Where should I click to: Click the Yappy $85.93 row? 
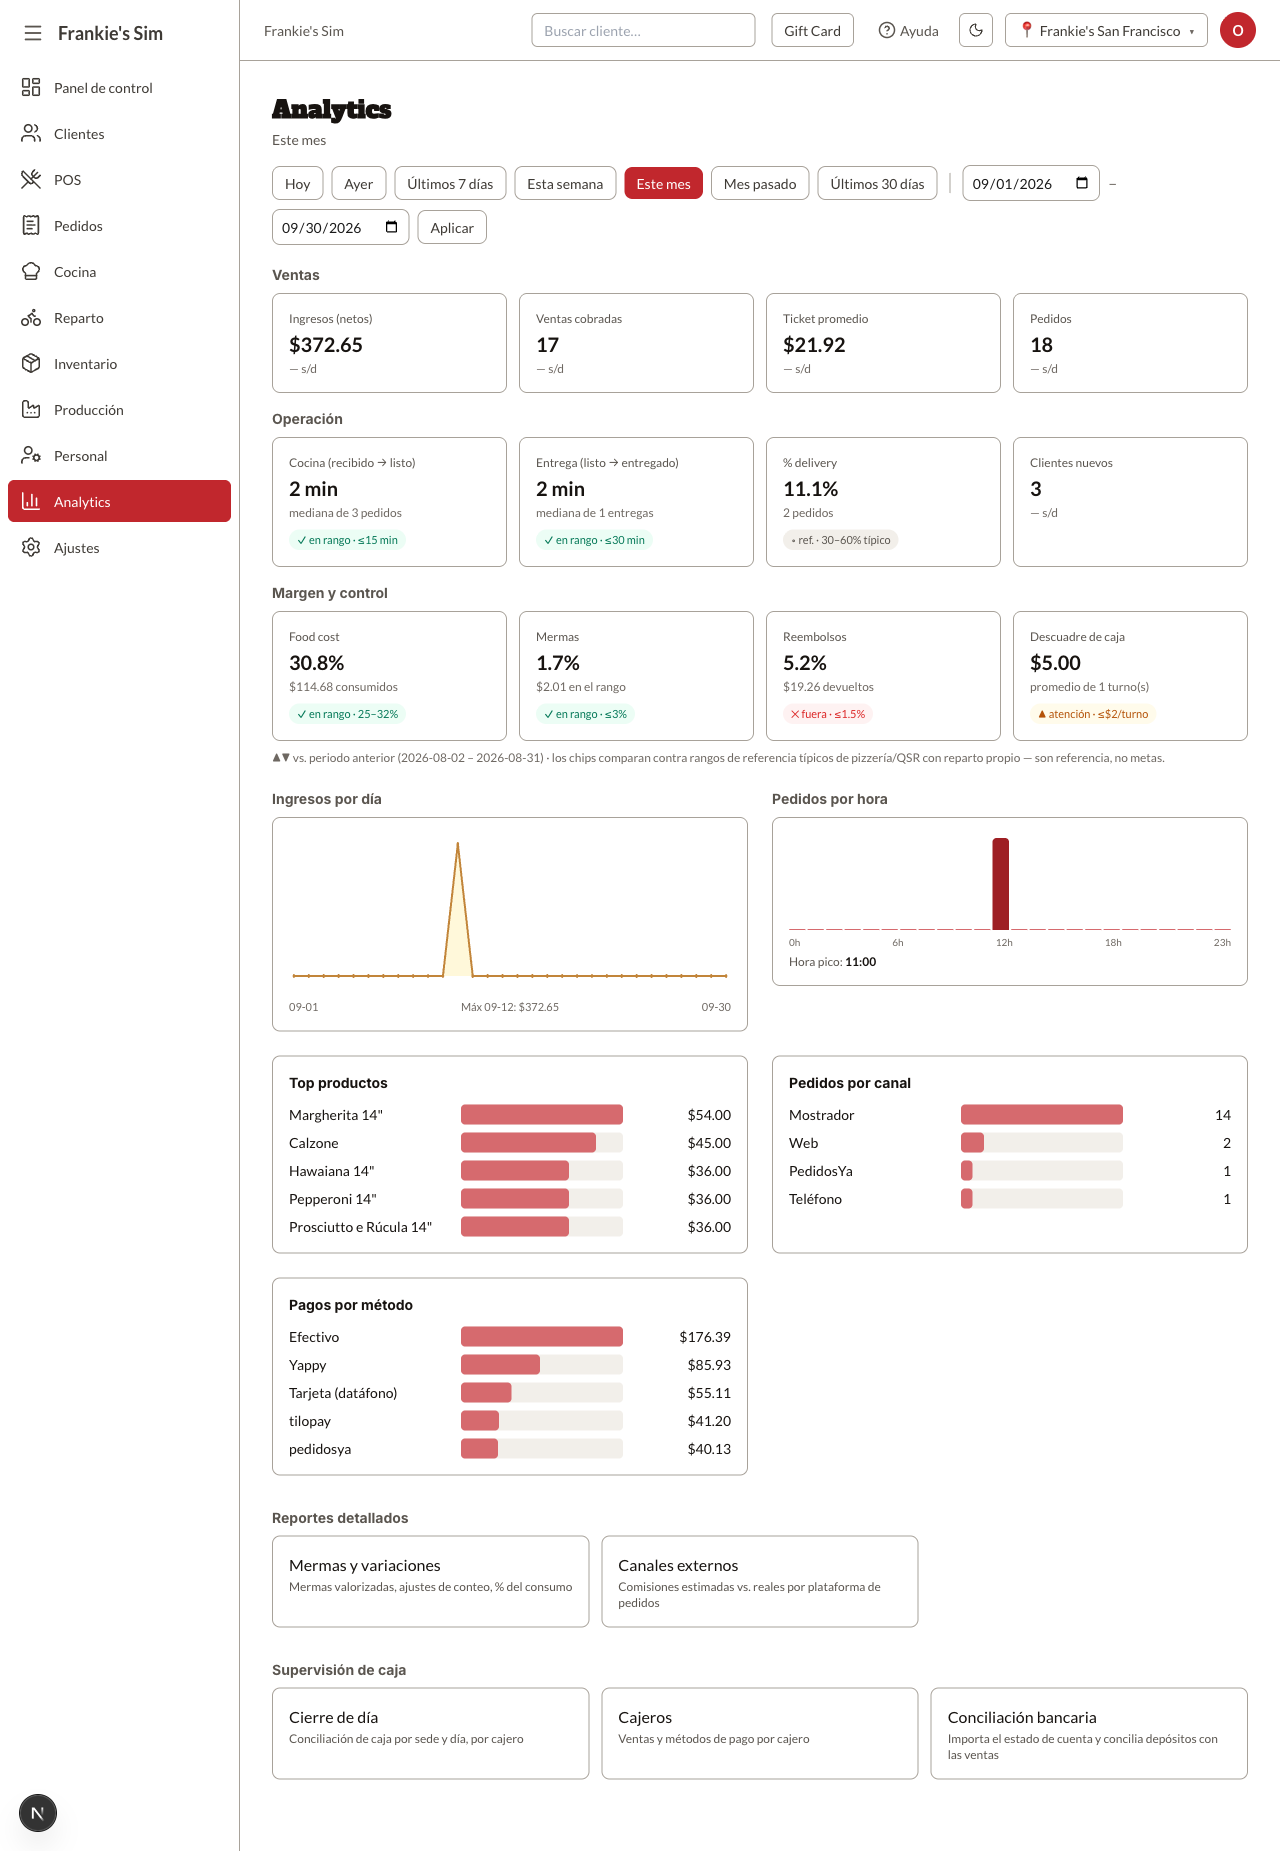510,1364
